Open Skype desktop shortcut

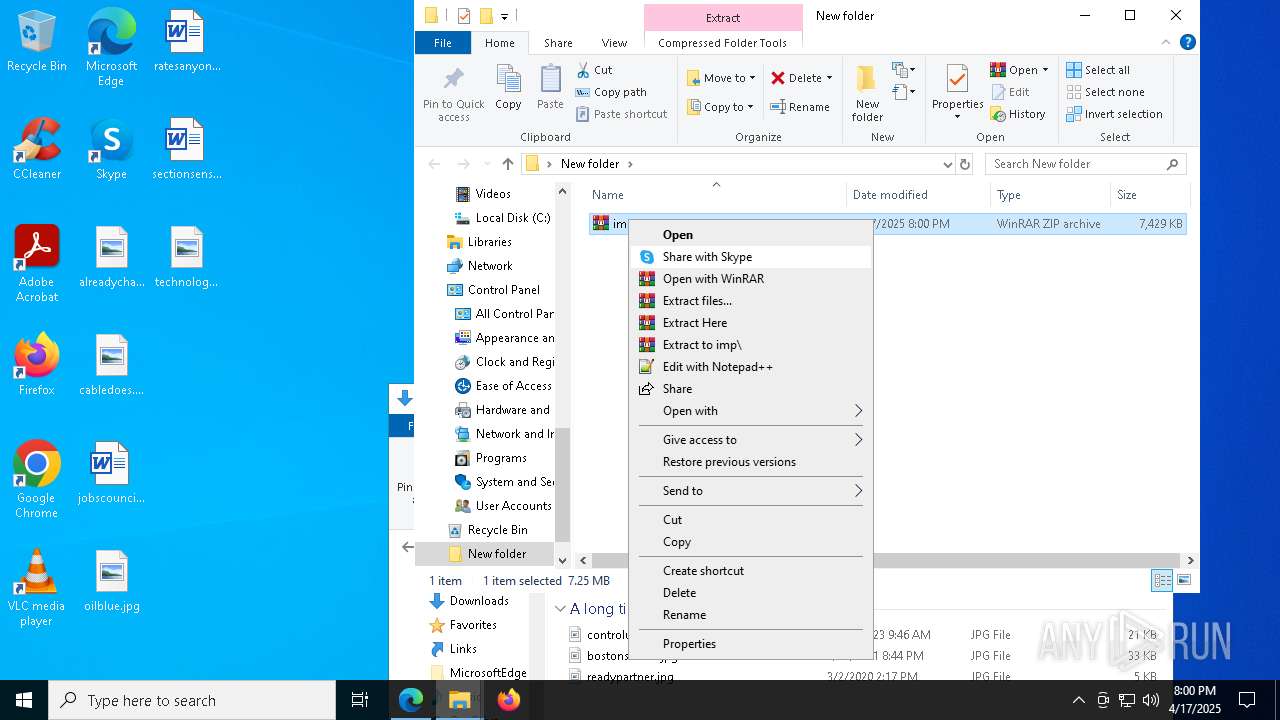tap(111, 148)
